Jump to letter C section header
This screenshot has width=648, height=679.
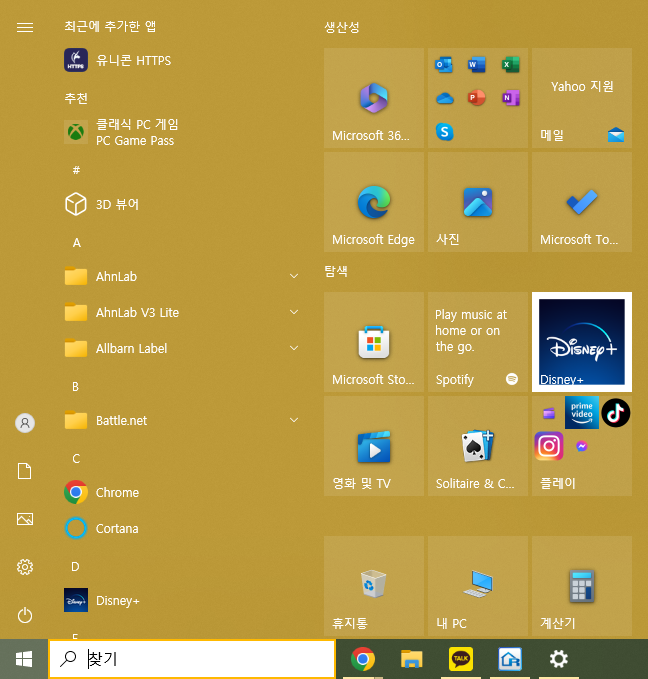(76, 459)
